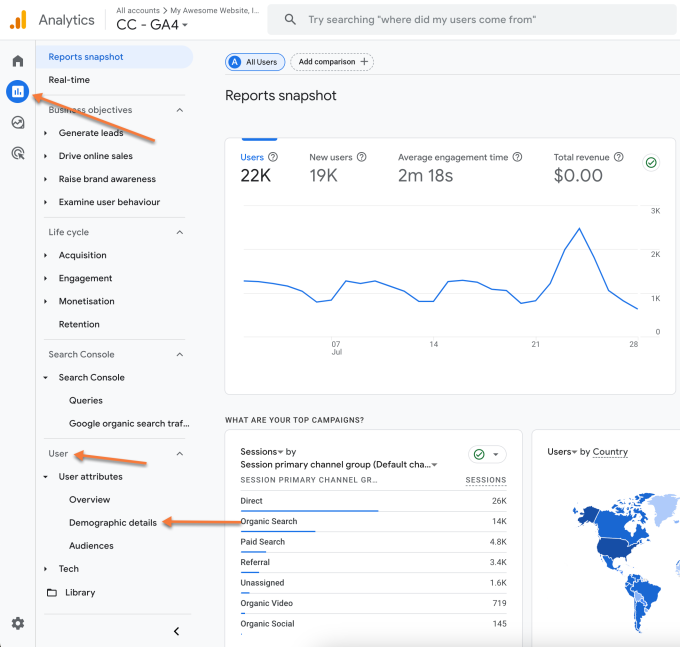Open the Real-time report
Image resolution: width=680 pixels, height=647 pixels.
point(69,80)
